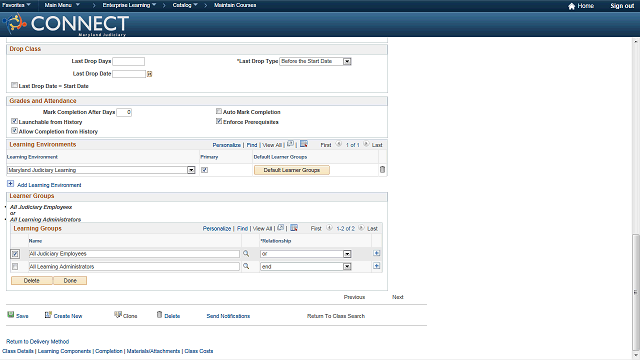Image resolution: width=640 pixels, height=360 pixels.
Task: Click Return to Delivery Method link
Action: [x=38, y=342]
